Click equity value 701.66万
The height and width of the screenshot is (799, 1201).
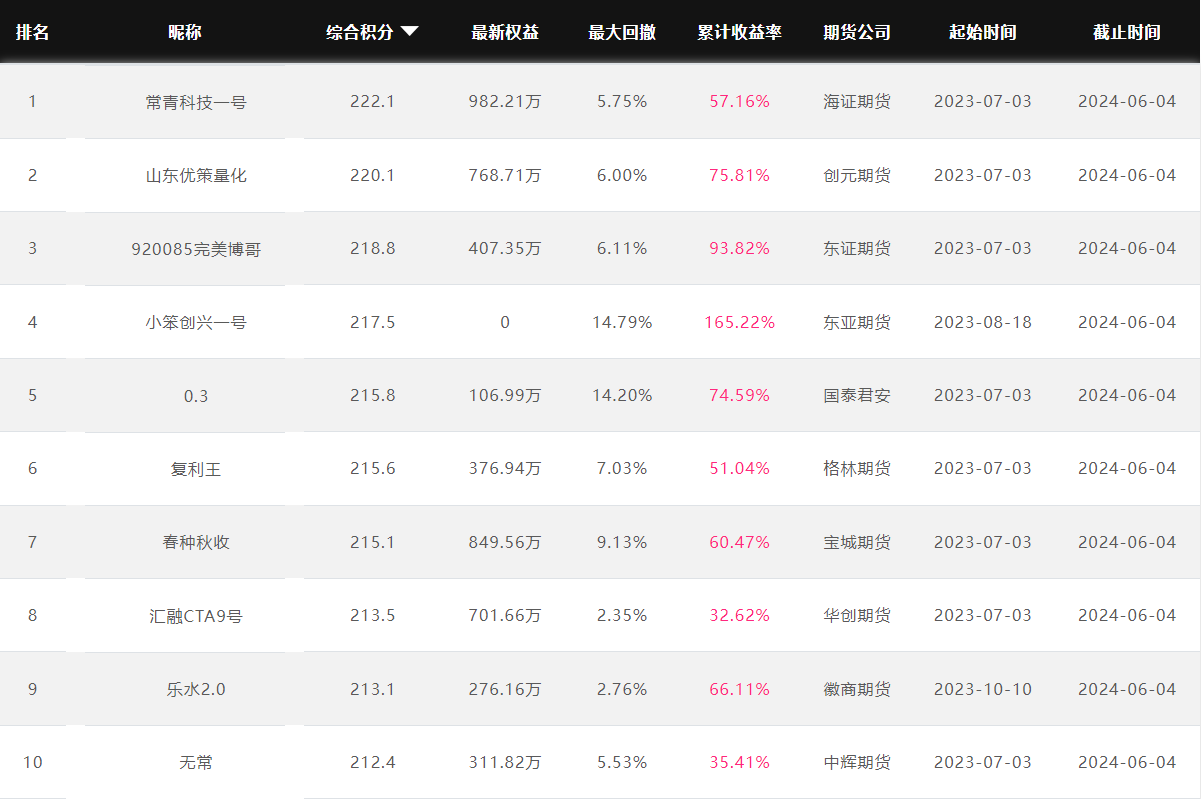pos(505,615)
